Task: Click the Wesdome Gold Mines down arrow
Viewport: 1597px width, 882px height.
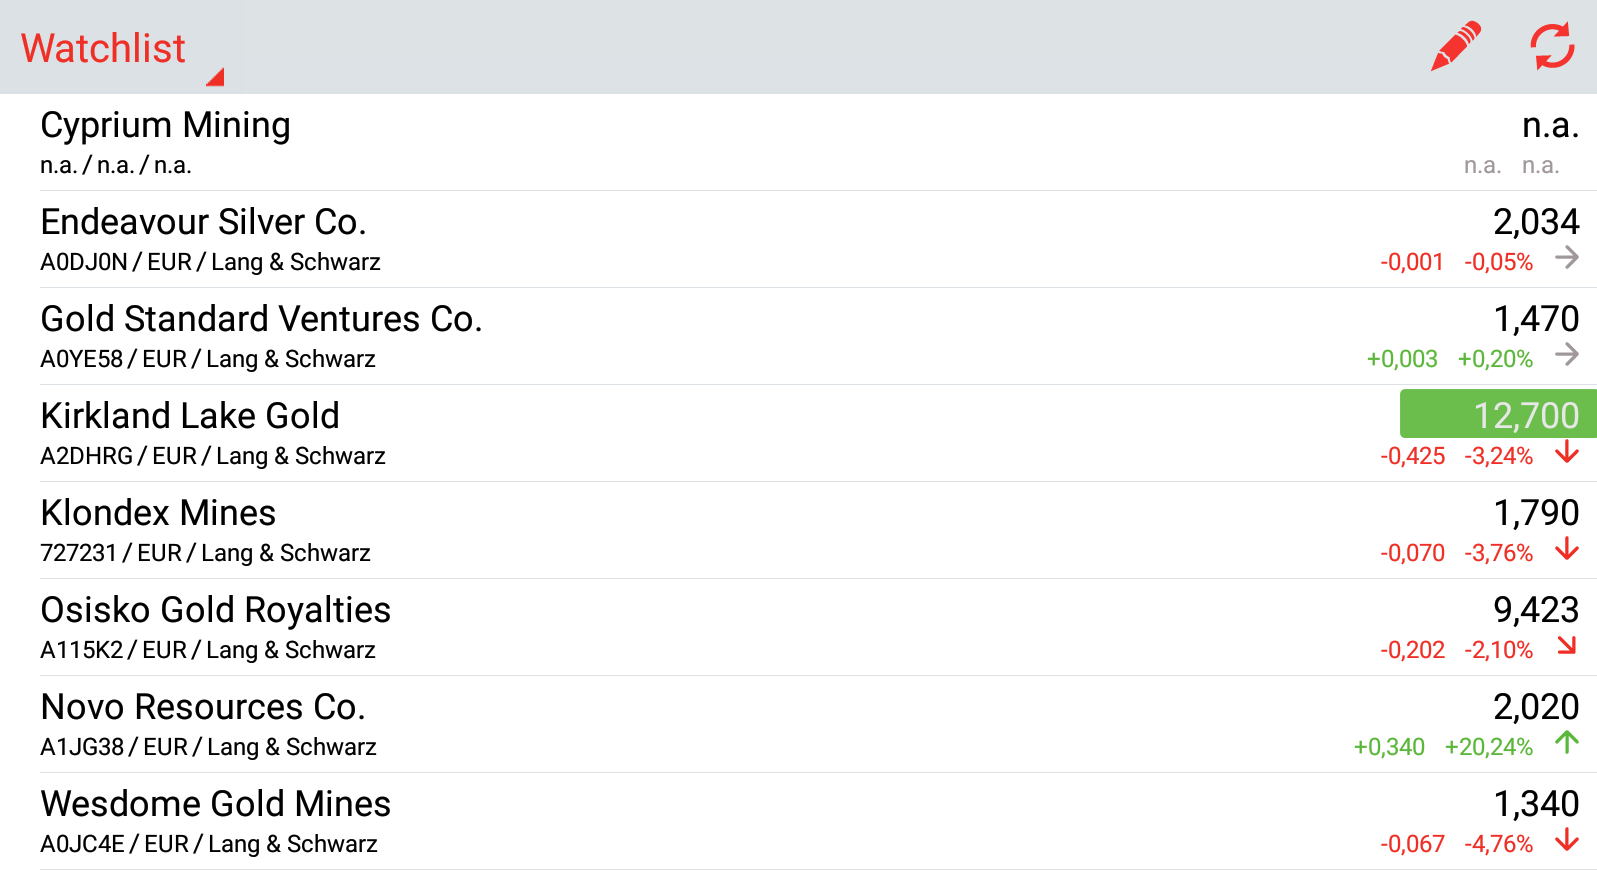Action: [1567, 841]
